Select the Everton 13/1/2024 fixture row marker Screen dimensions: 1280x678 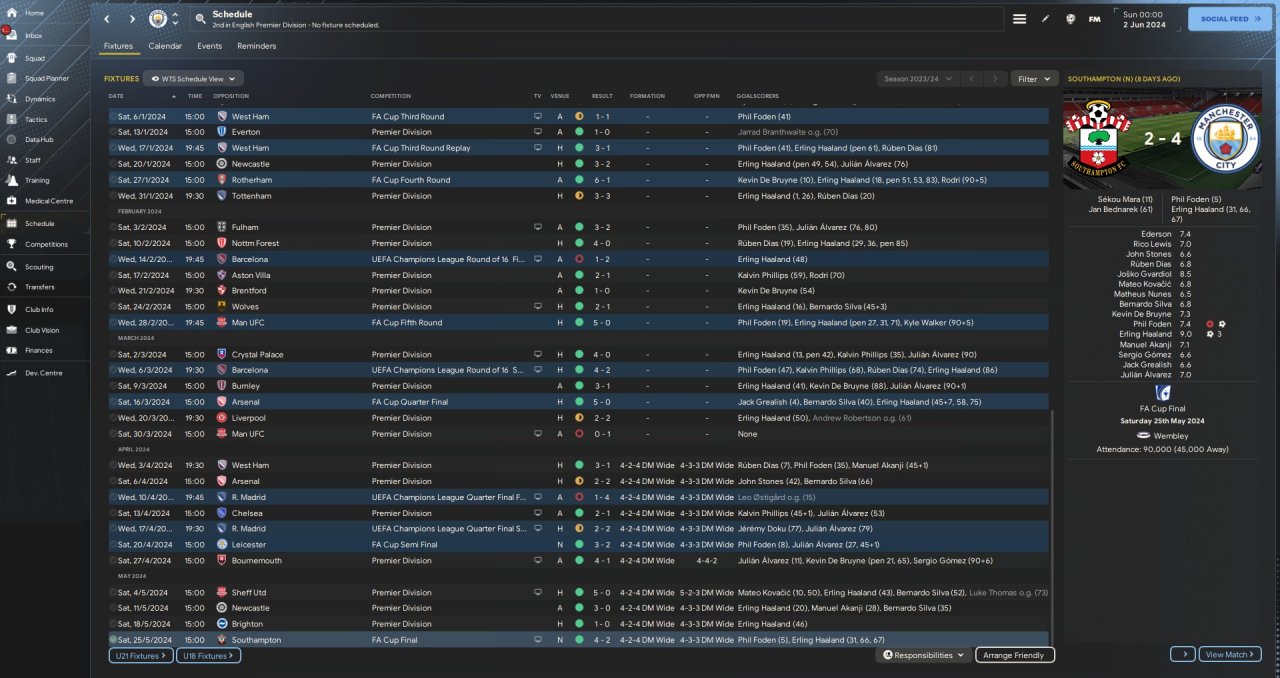pos(113,132)
